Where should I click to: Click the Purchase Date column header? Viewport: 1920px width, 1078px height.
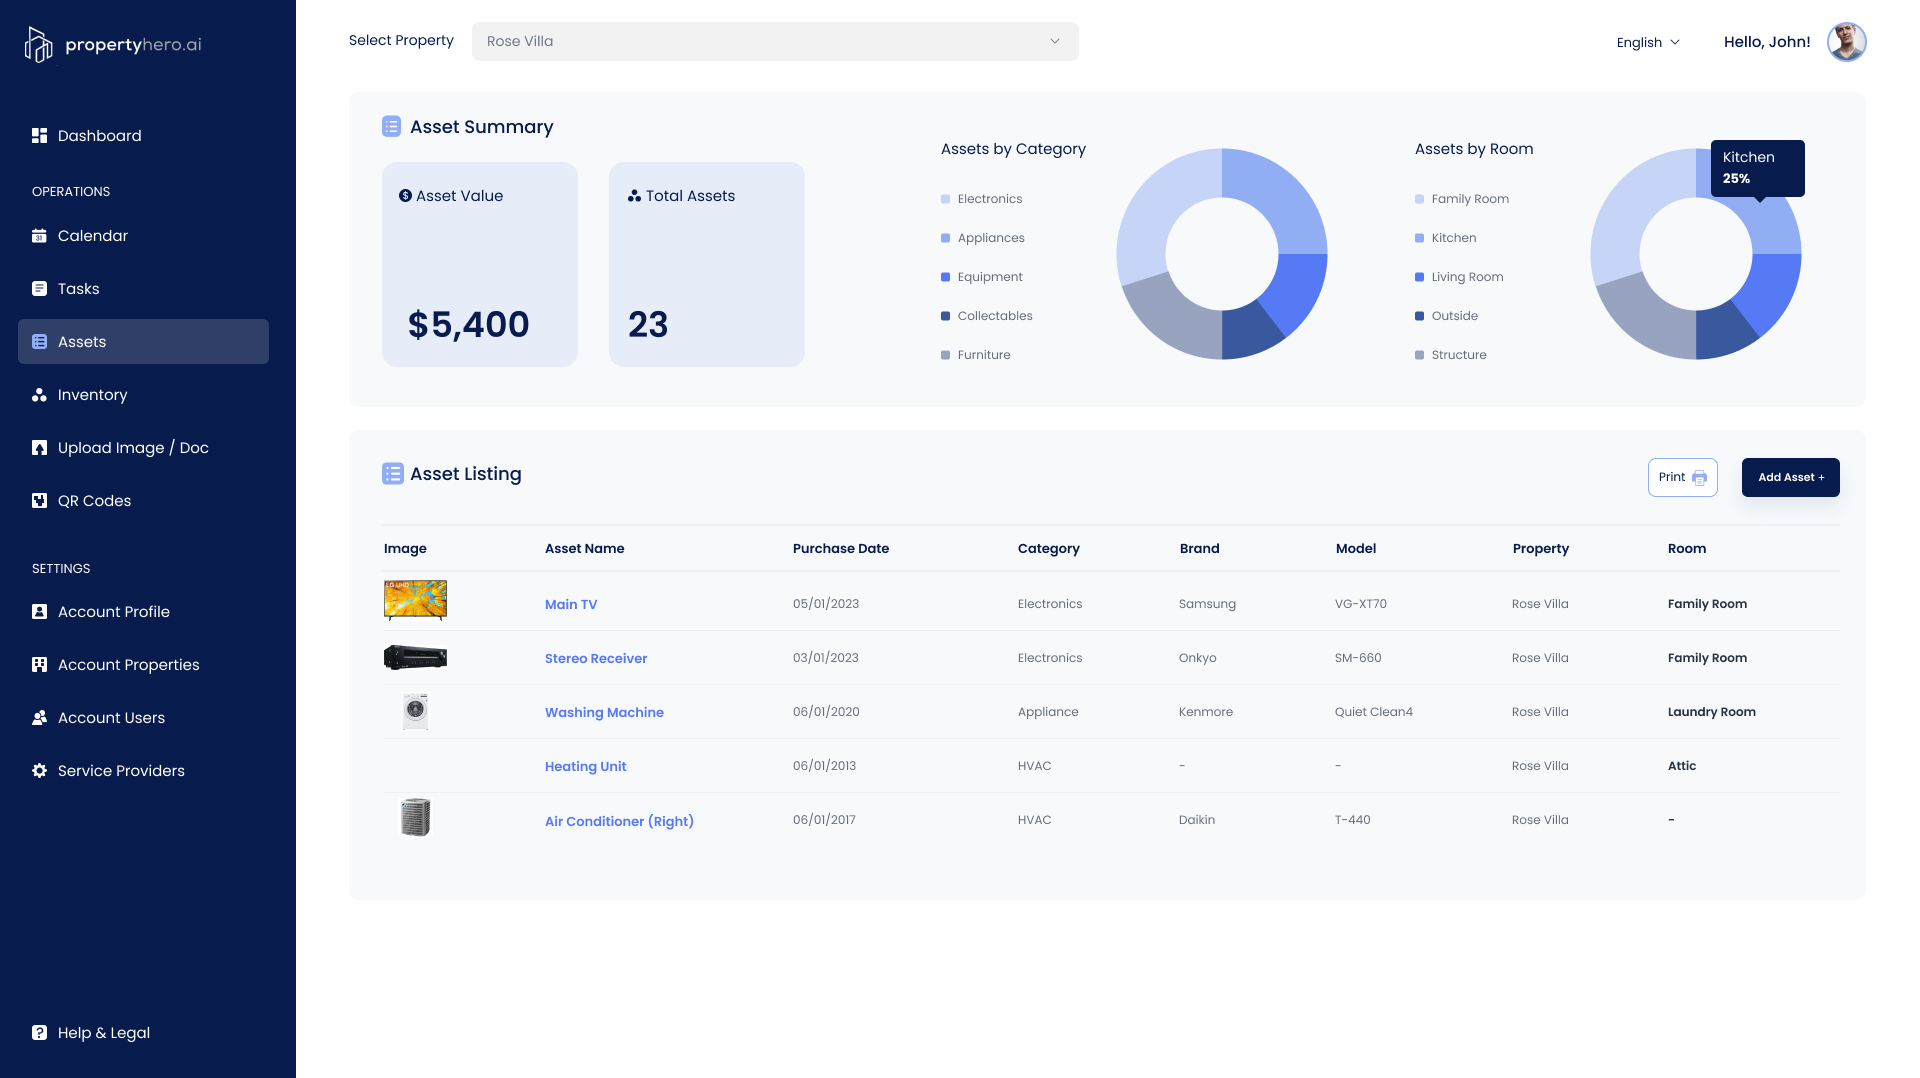point(841,548)
